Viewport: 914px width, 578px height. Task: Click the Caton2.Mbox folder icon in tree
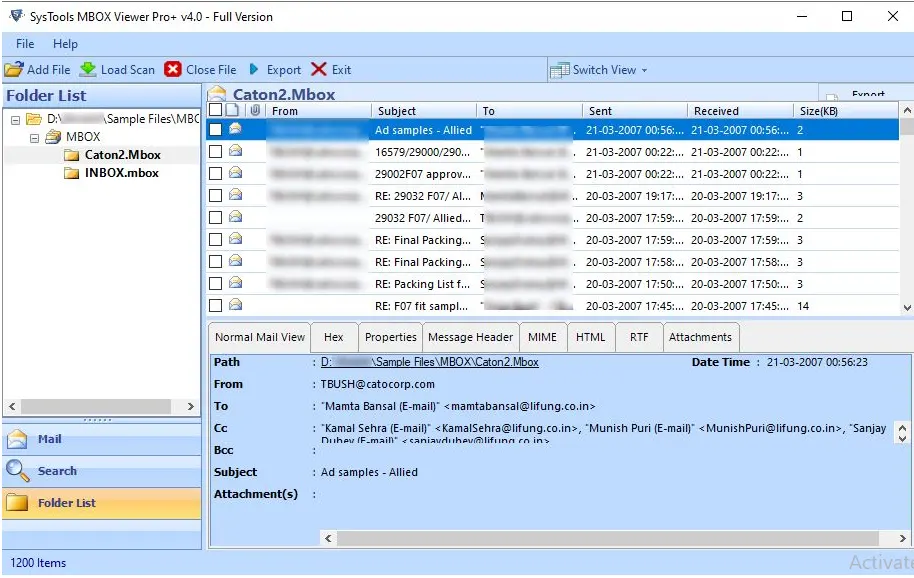(x=72, y=155)
